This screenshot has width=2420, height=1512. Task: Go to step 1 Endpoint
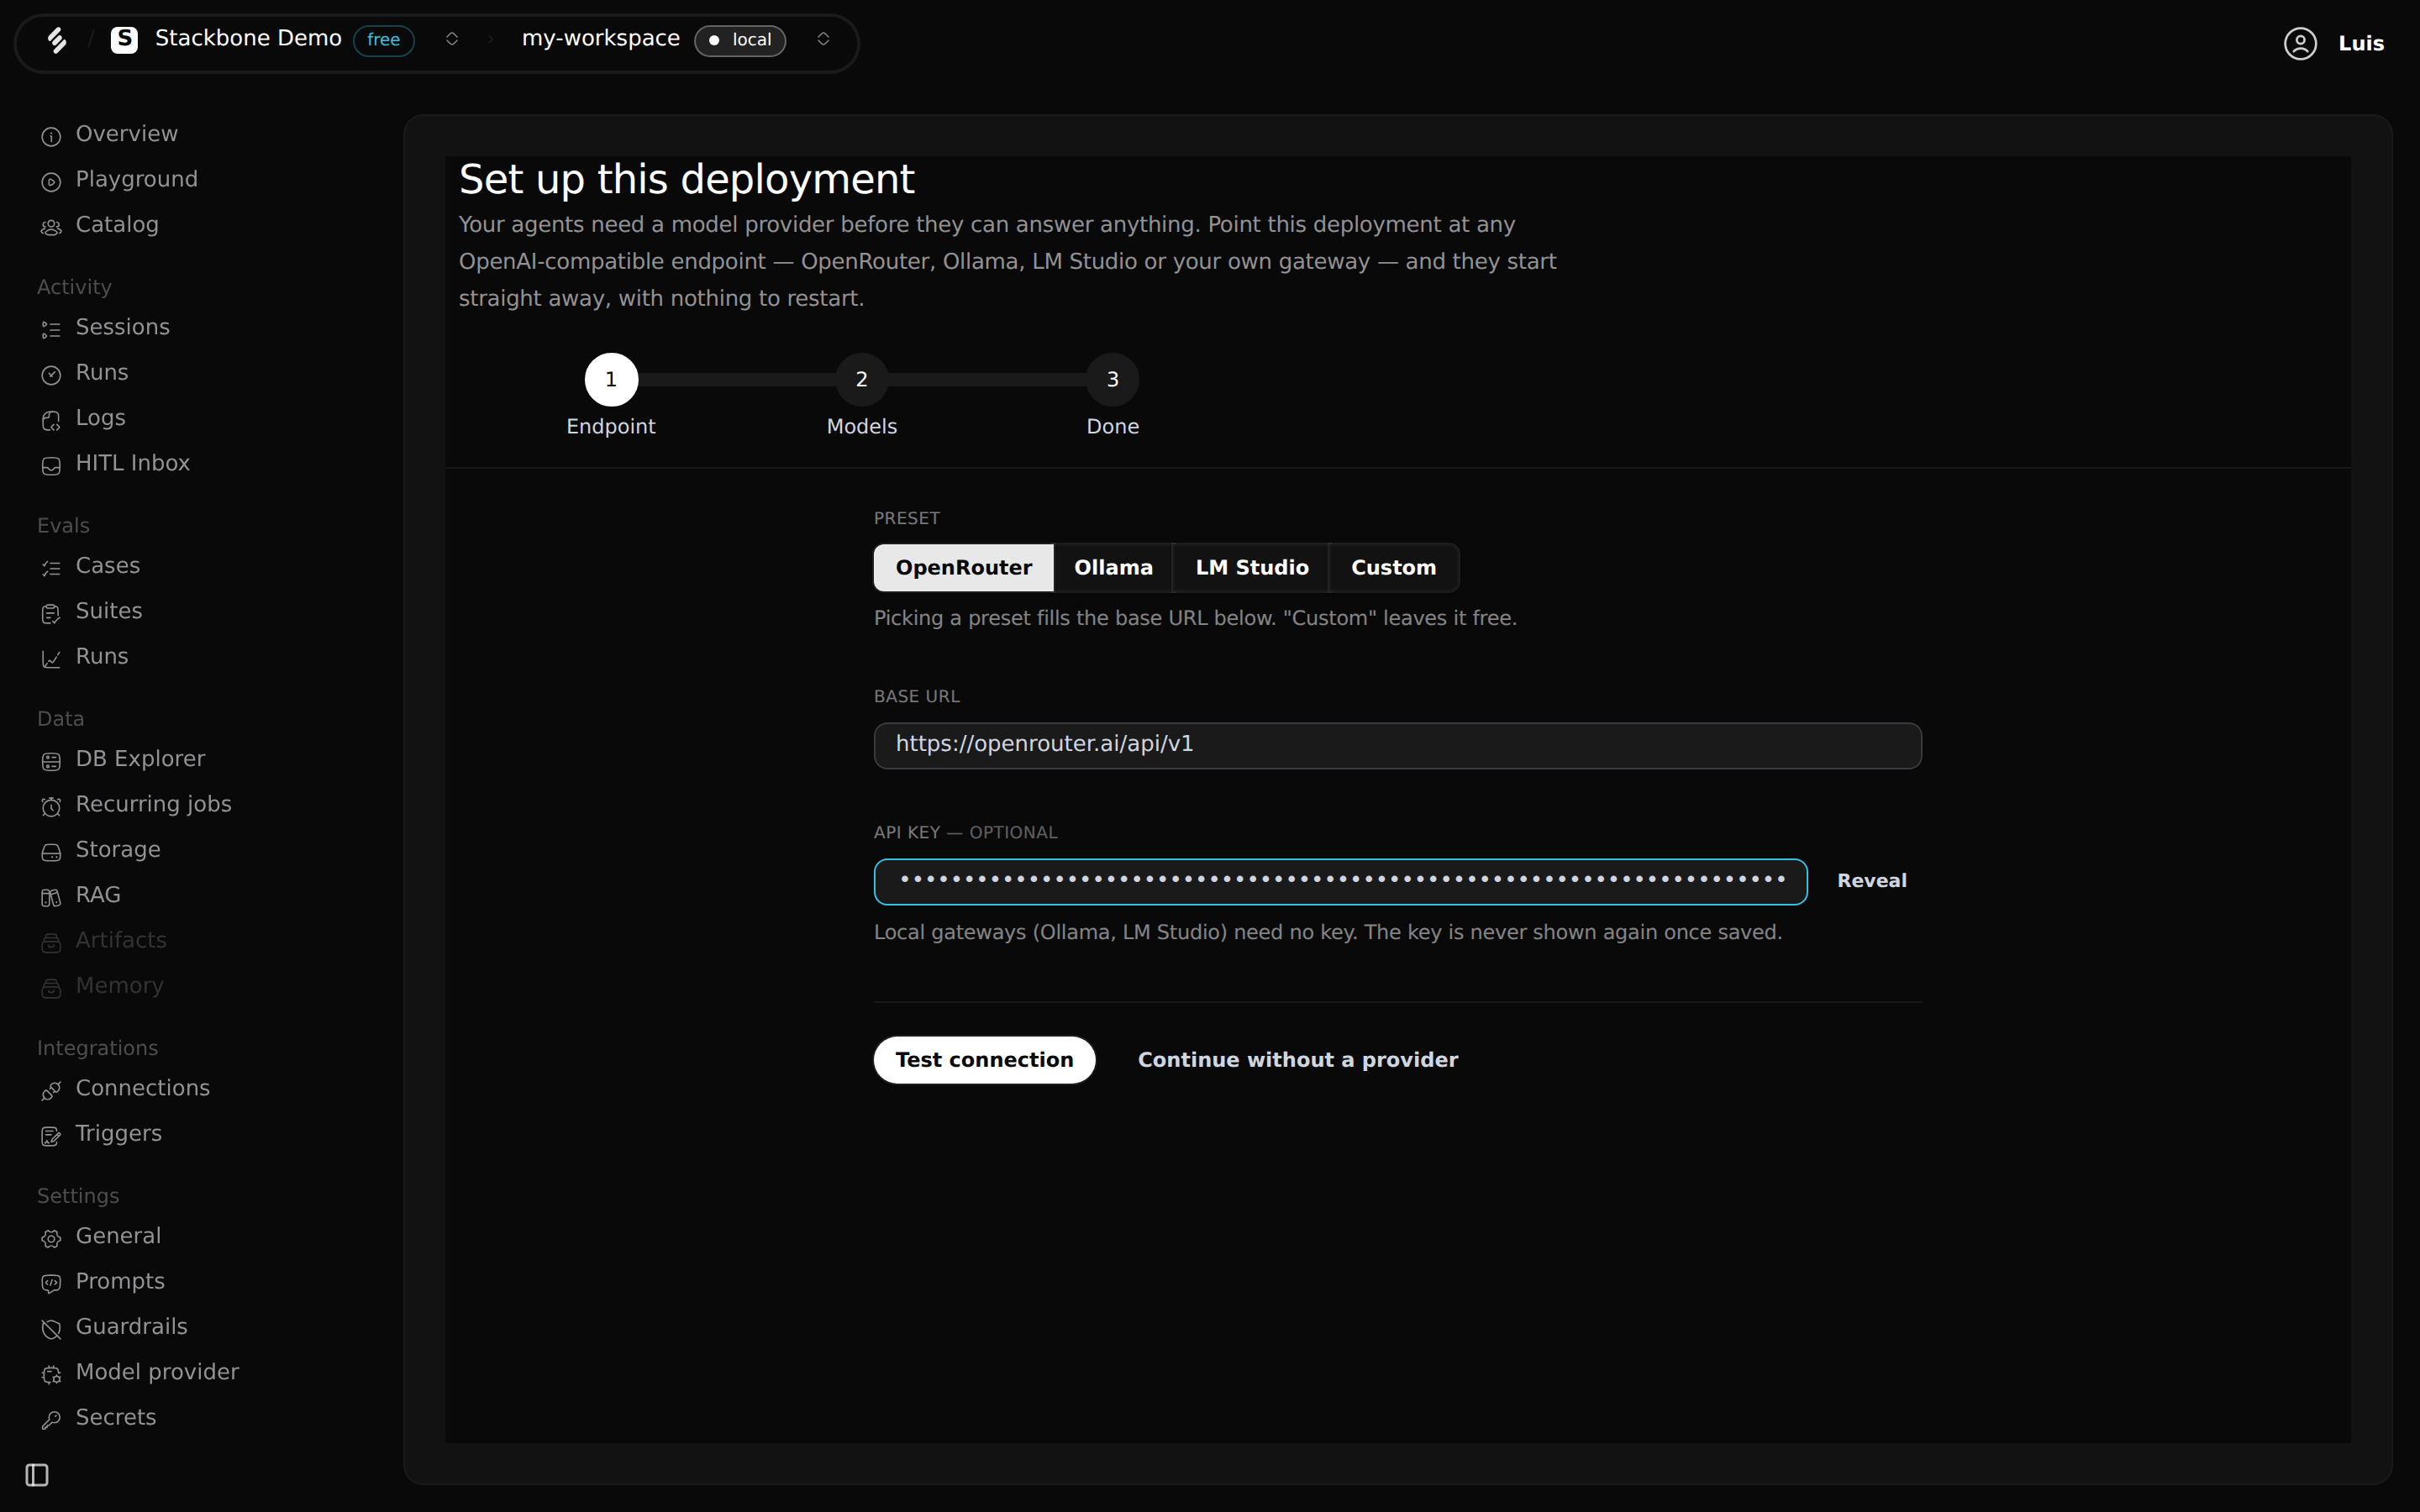pos(611,380)
